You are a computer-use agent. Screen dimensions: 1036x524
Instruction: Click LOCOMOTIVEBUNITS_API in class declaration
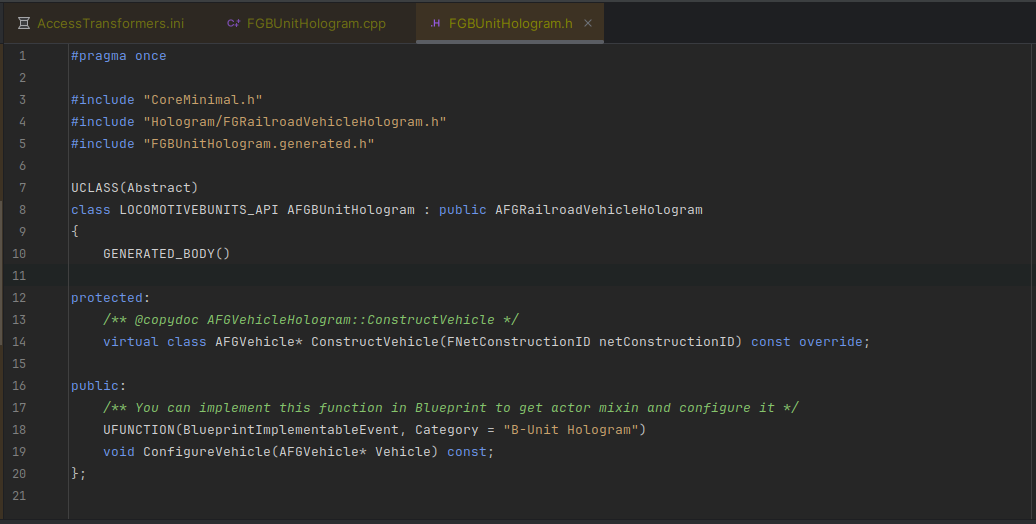pos(199,209)
